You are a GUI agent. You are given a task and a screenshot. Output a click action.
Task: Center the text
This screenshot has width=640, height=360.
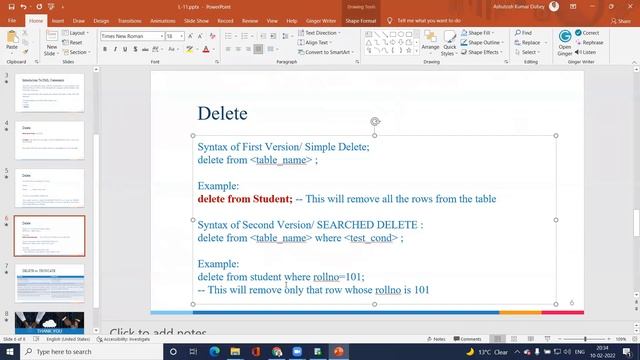point(238,49)
